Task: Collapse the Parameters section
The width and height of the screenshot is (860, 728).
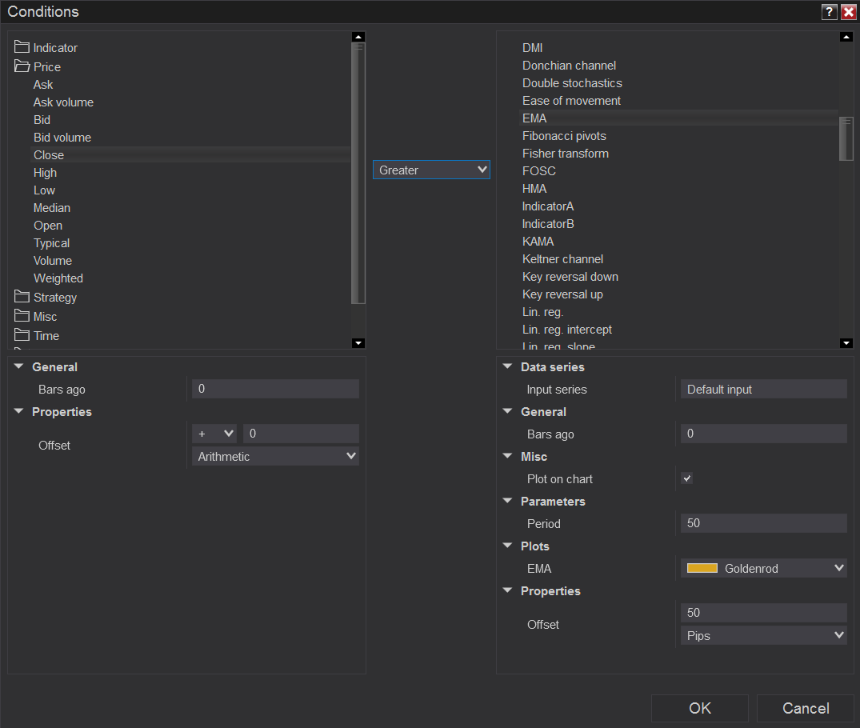Action: coord(507,501)
